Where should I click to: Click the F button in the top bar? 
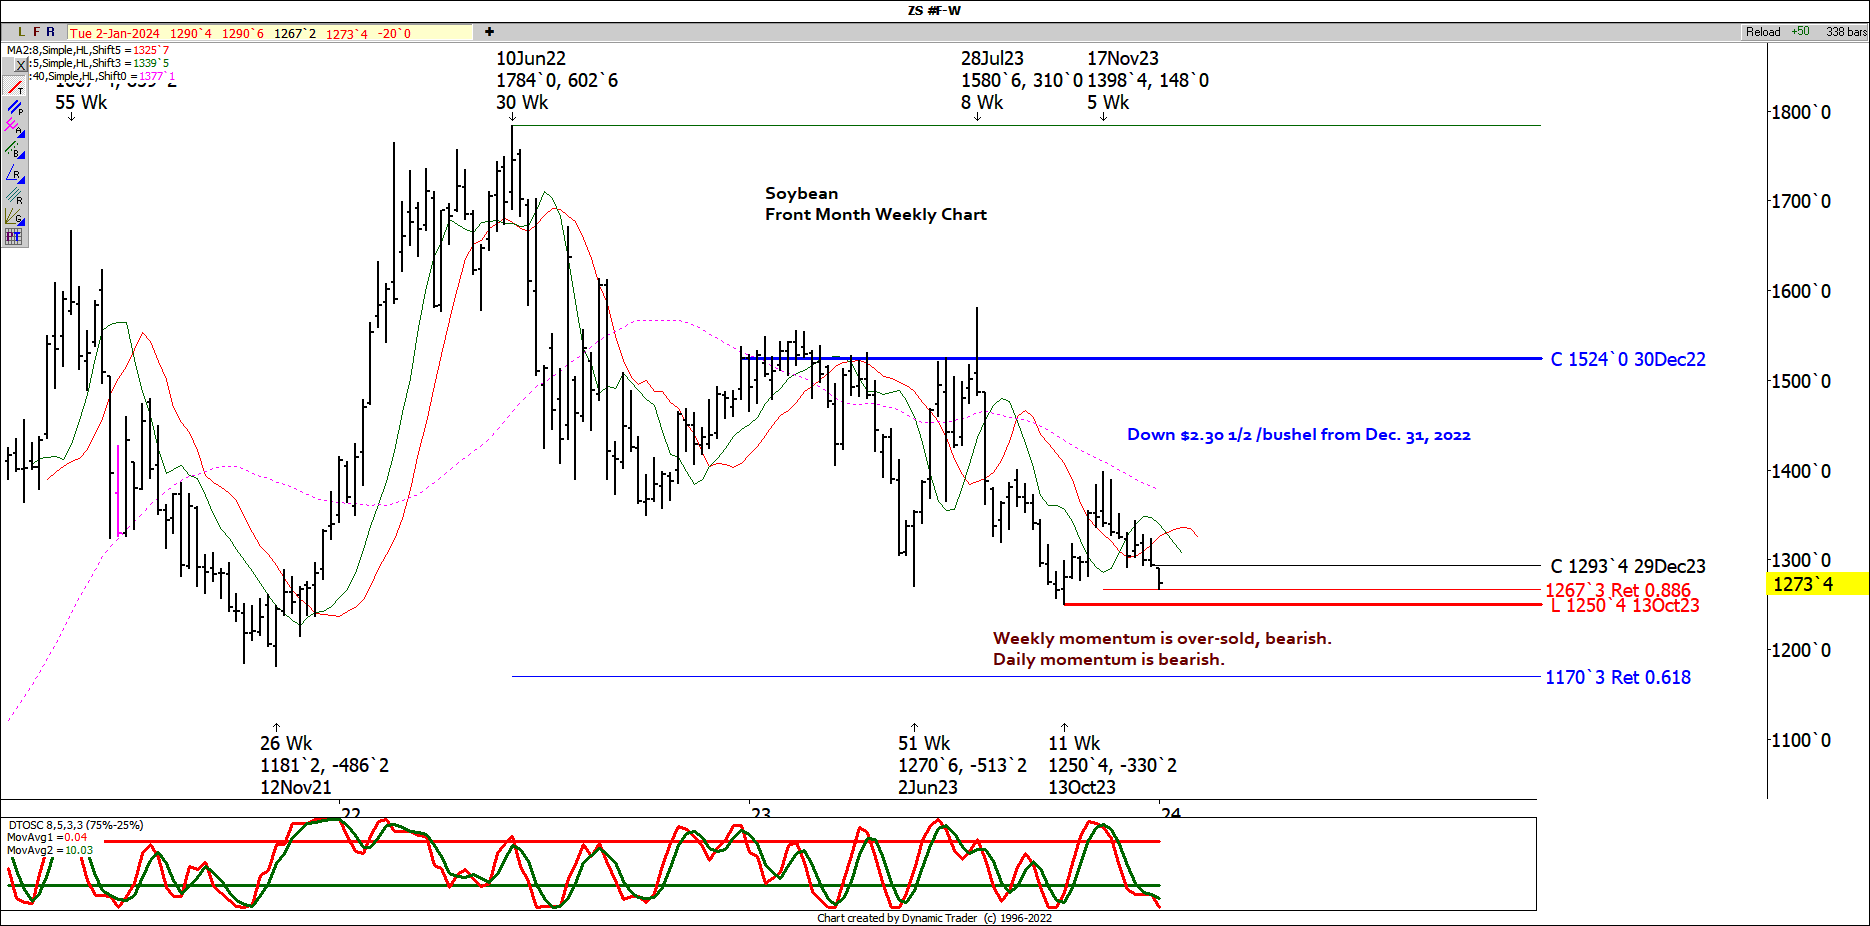(x=36, y=32)
